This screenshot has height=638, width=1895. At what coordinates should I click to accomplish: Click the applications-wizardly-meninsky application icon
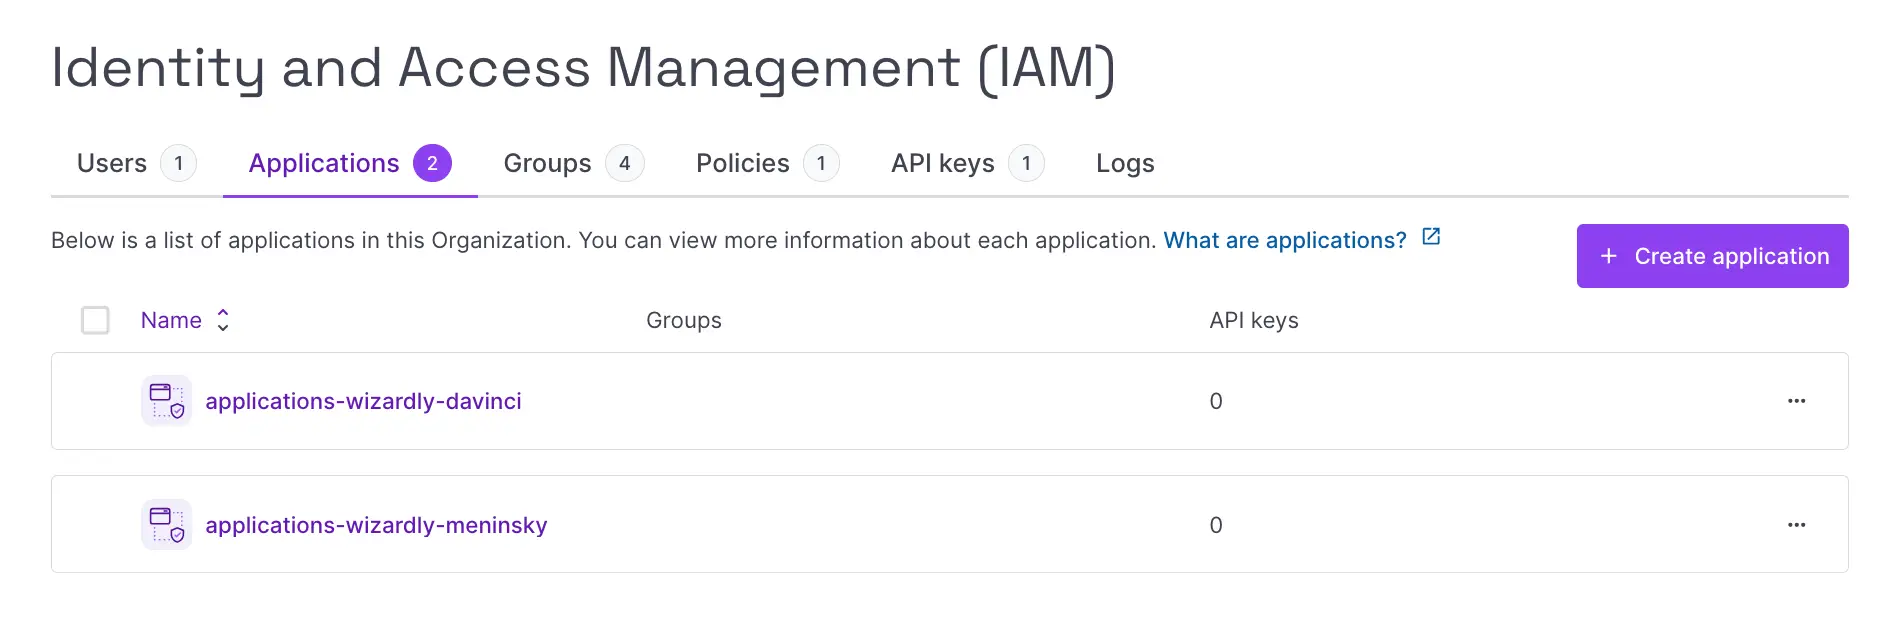[x=166, y=525]
